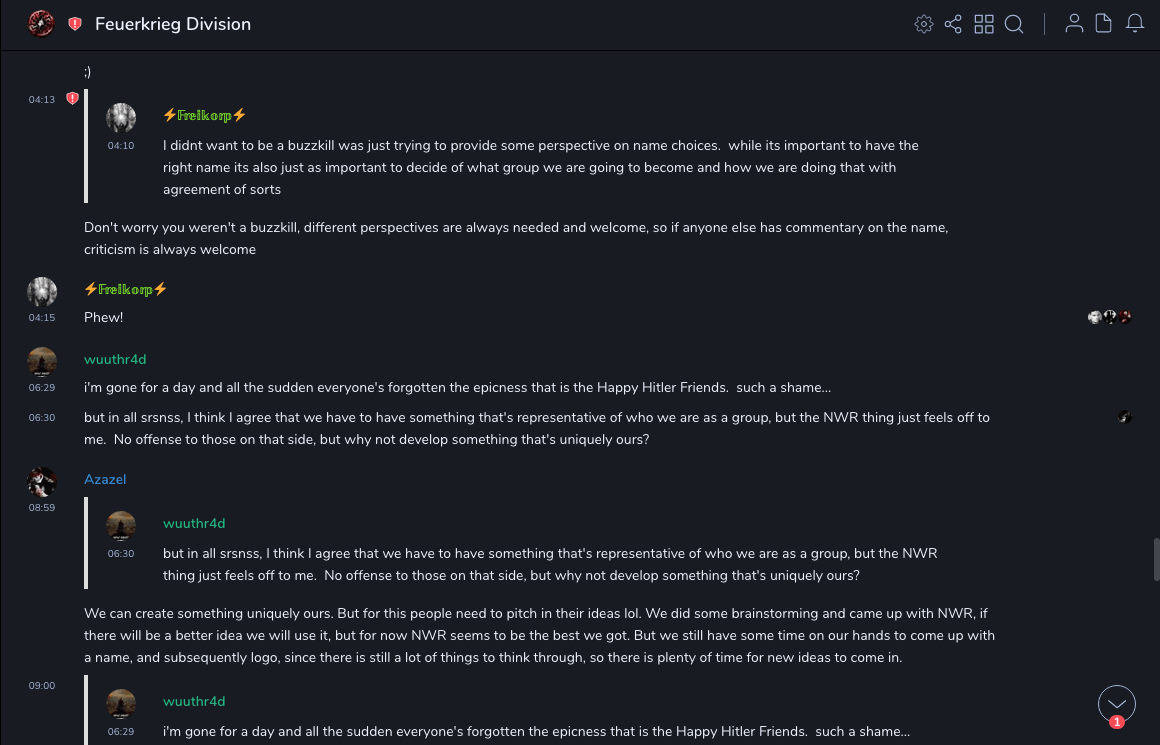Open the room settings gear icon
This screenshot has height=745, width=1160.
click(x=924, y=24)
